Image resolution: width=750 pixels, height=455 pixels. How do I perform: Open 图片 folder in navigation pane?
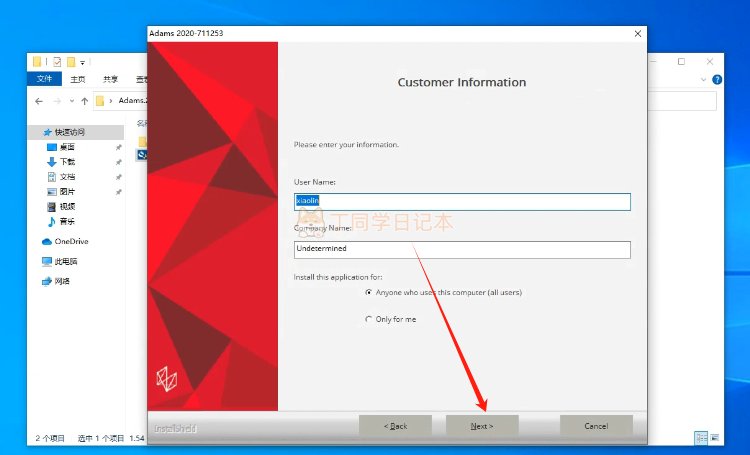pyautogui.click(x=67, y=191)
